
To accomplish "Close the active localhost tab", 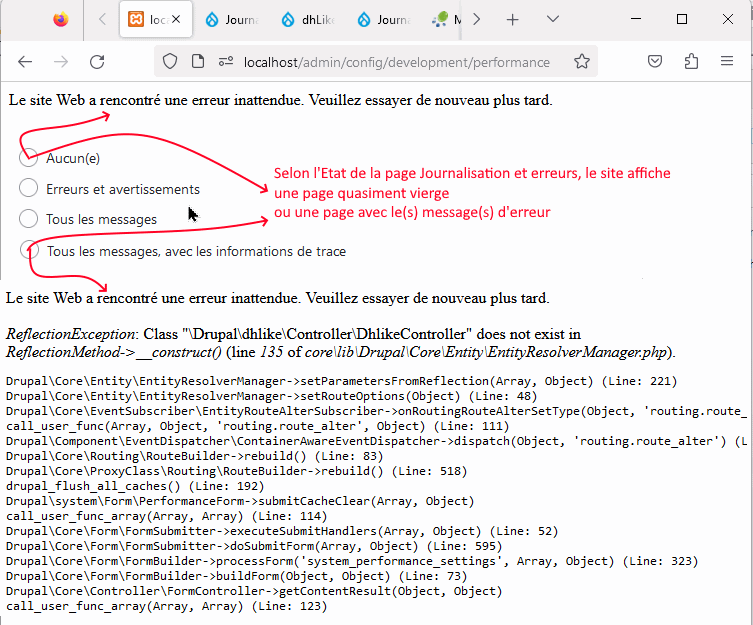I will [x=177, y=20].
